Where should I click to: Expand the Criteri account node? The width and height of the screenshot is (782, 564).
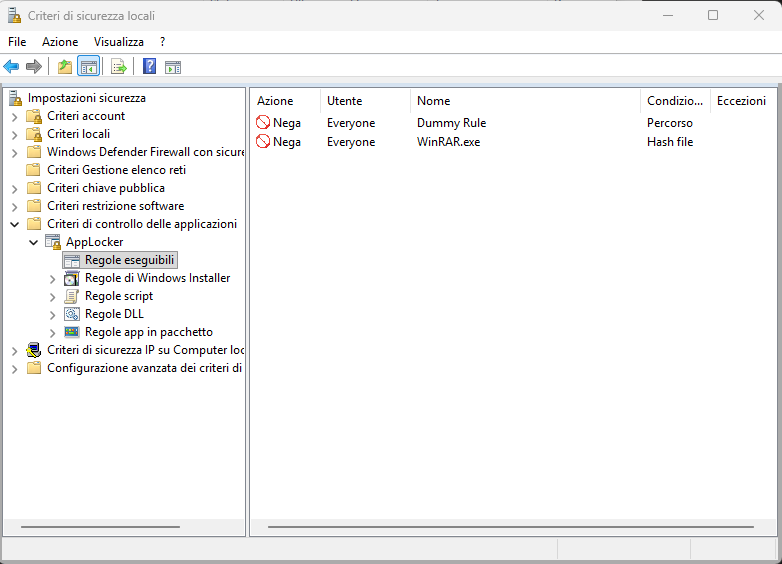[14, 117]
